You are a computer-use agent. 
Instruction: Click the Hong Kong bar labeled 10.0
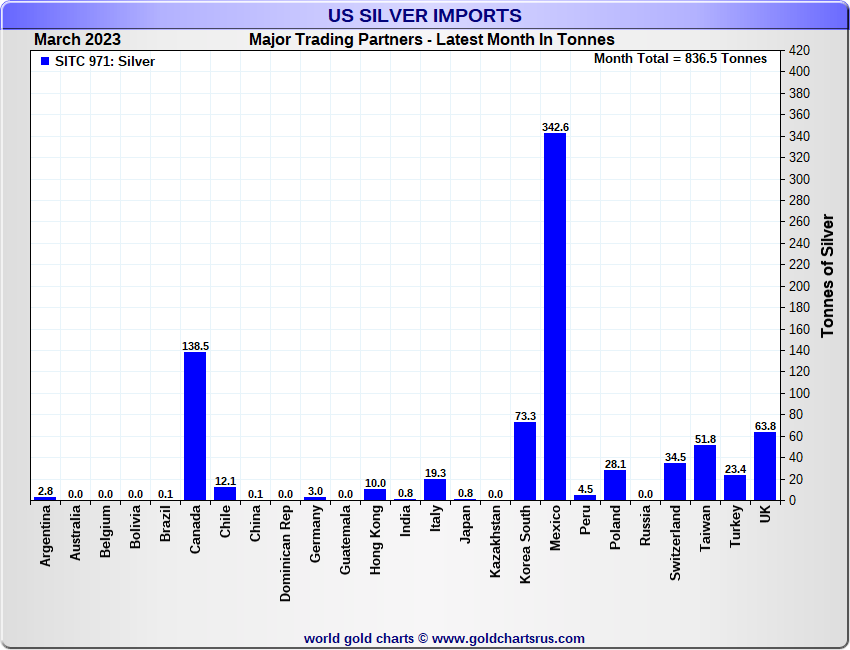375,494
